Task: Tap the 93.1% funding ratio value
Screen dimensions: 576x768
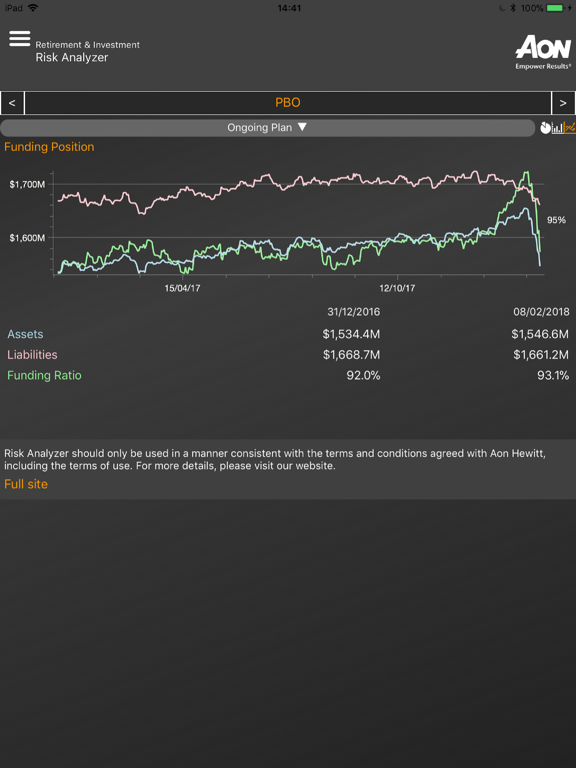Action: 553,376
